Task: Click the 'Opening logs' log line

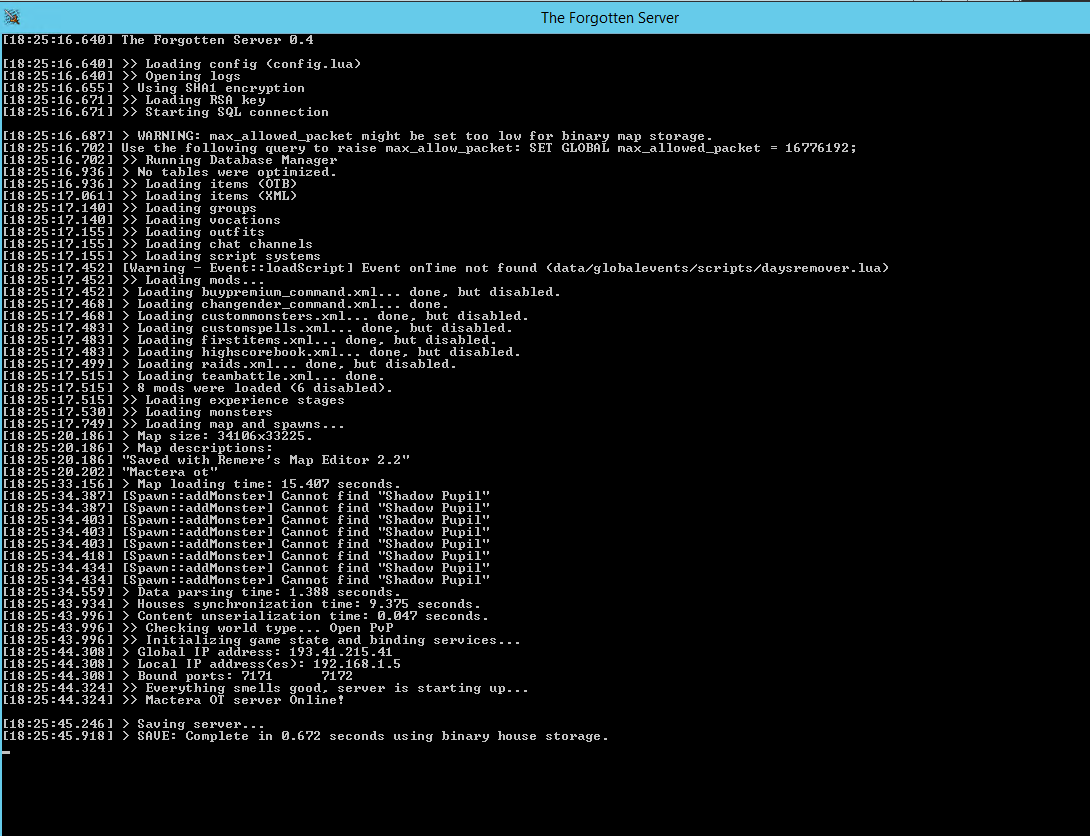Action: tap(122, 76)
